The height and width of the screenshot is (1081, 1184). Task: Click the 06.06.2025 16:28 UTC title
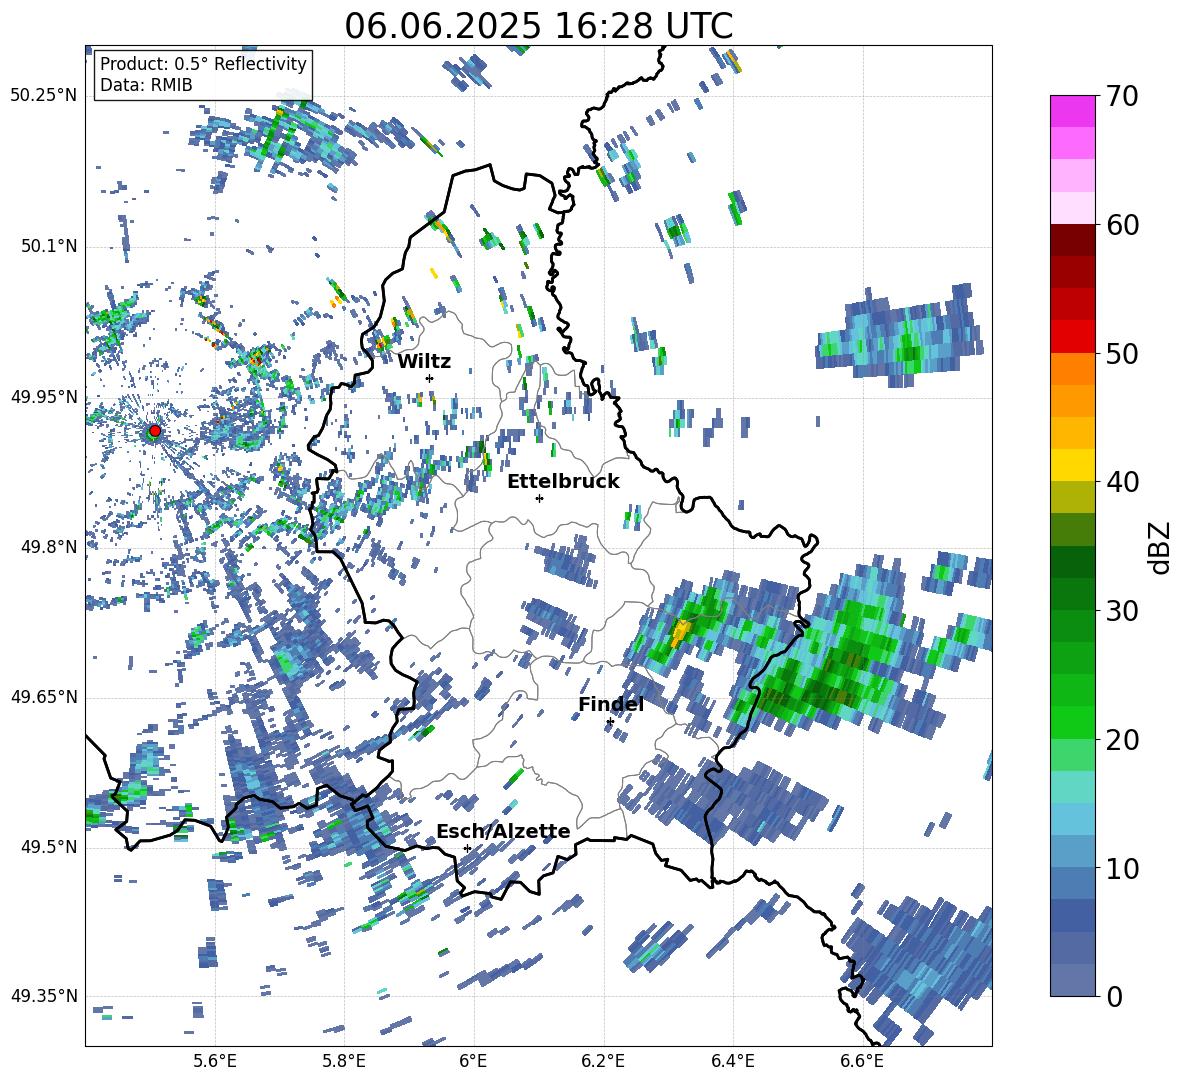(538, 26)
